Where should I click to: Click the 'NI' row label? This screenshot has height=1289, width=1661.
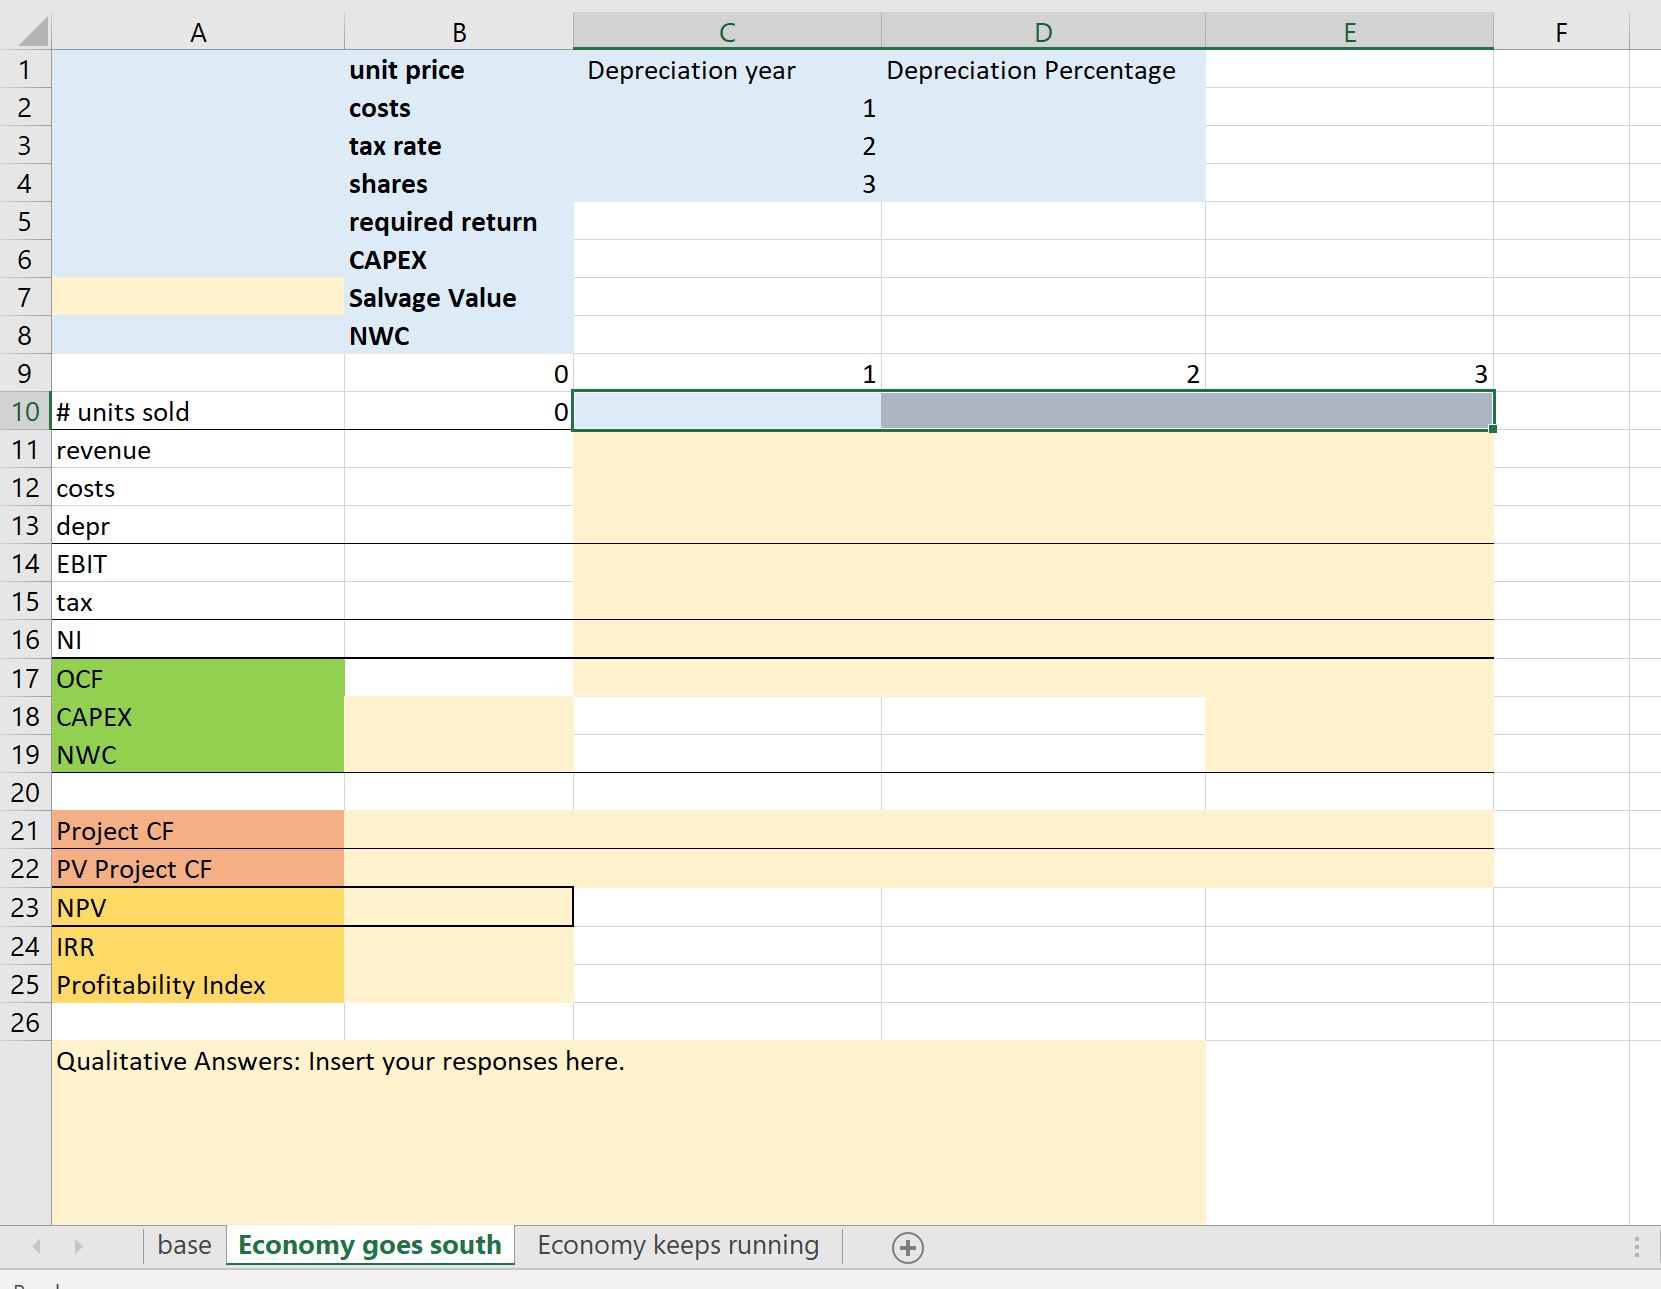[x=198, y=640]
